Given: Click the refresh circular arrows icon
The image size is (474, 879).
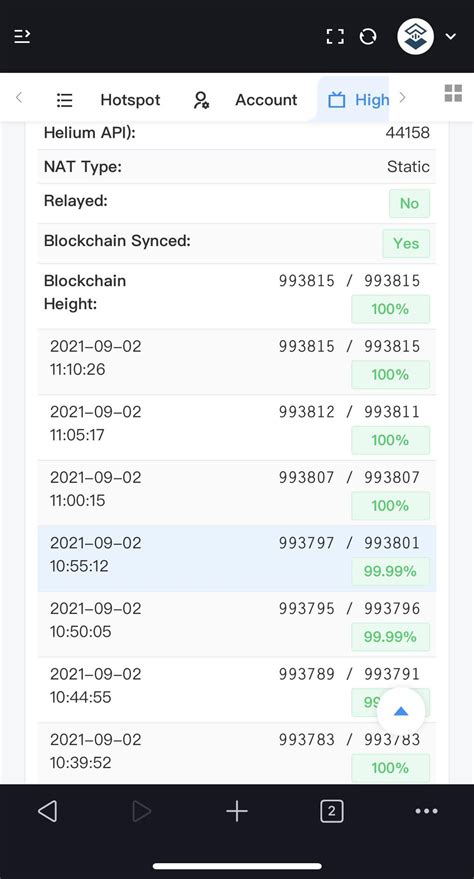Looking at the screenshot, I should point(368,37).
